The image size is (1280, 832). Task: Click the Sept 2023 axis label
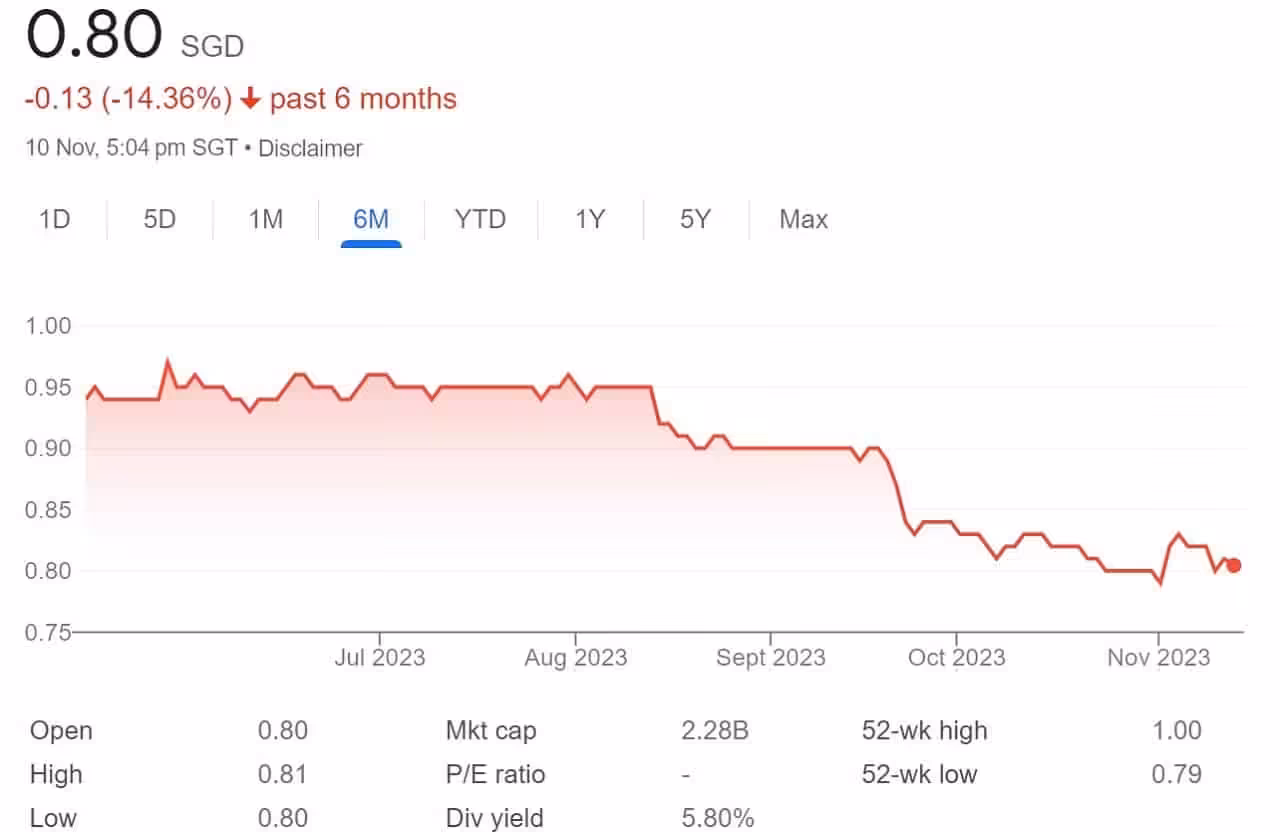tap(771, 657)
